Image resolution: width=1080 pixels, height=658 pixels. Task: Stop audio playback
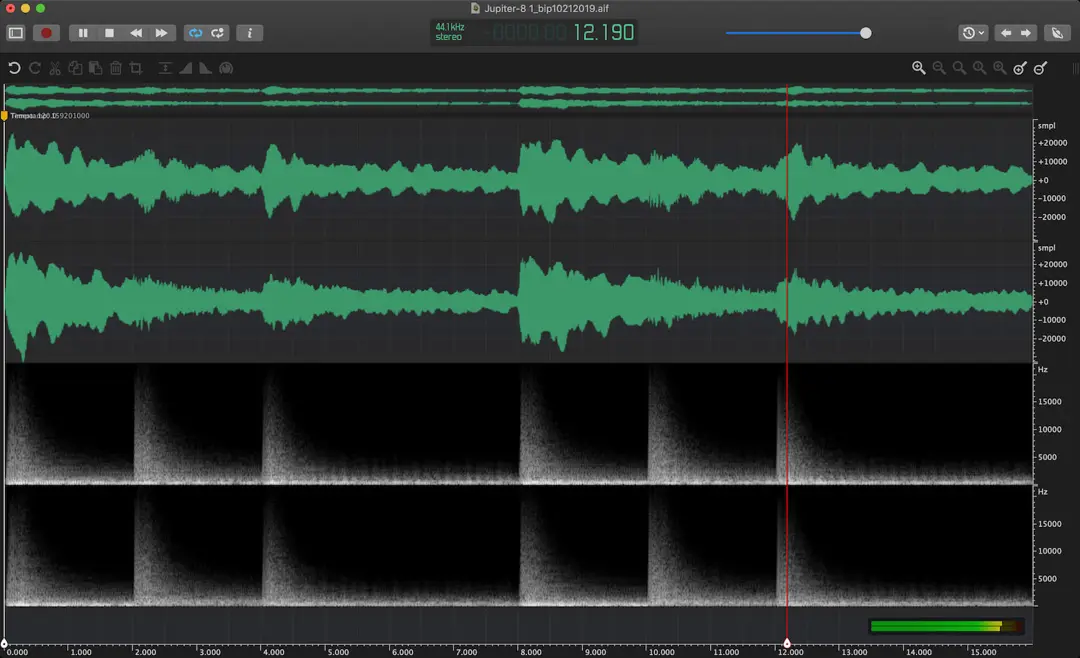109,33
